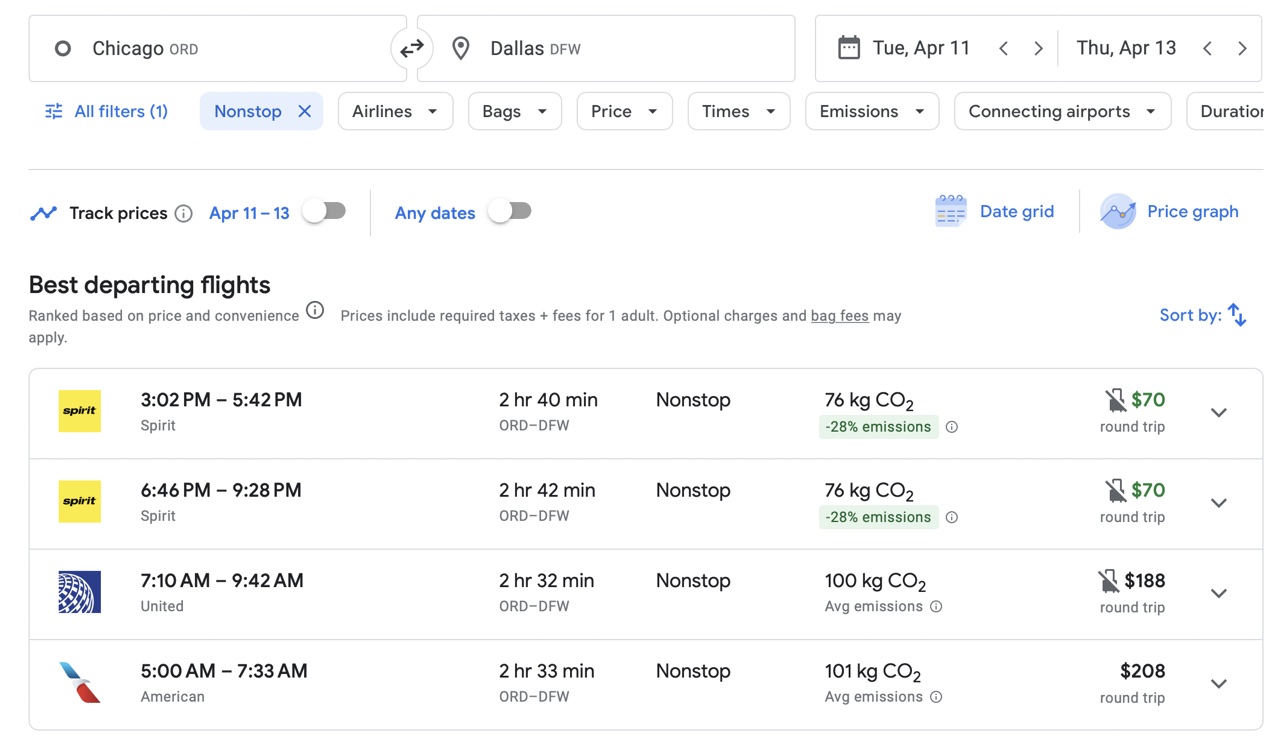Click Track prices info icon
Viewport: 1280px width, 744px height.
pyautogui.click(x=183, y=213)
